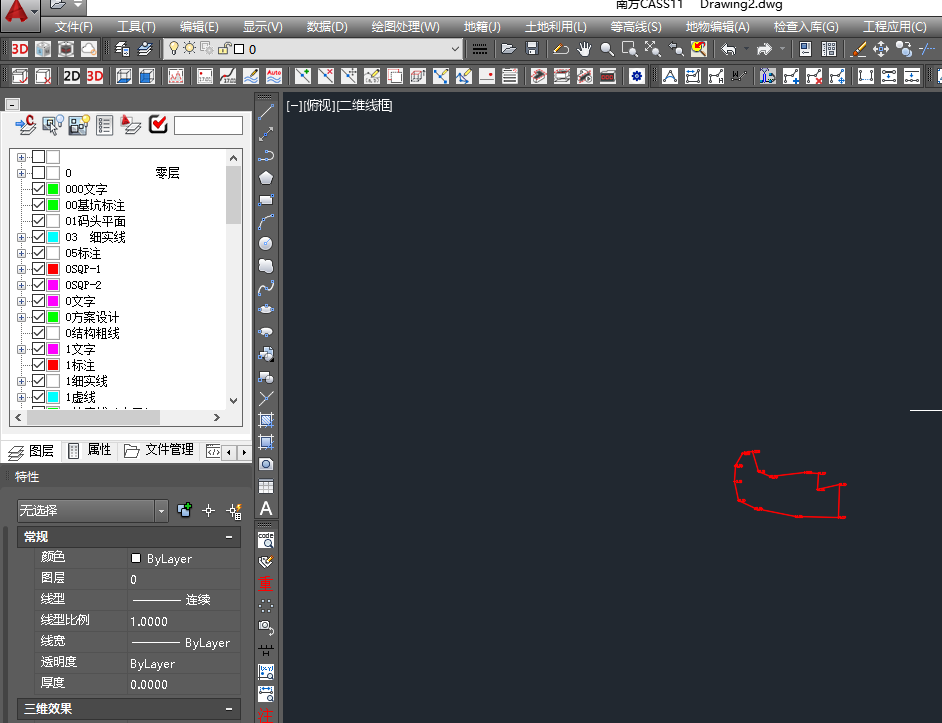Click the 二维线框 visual style label

point(365,106)
